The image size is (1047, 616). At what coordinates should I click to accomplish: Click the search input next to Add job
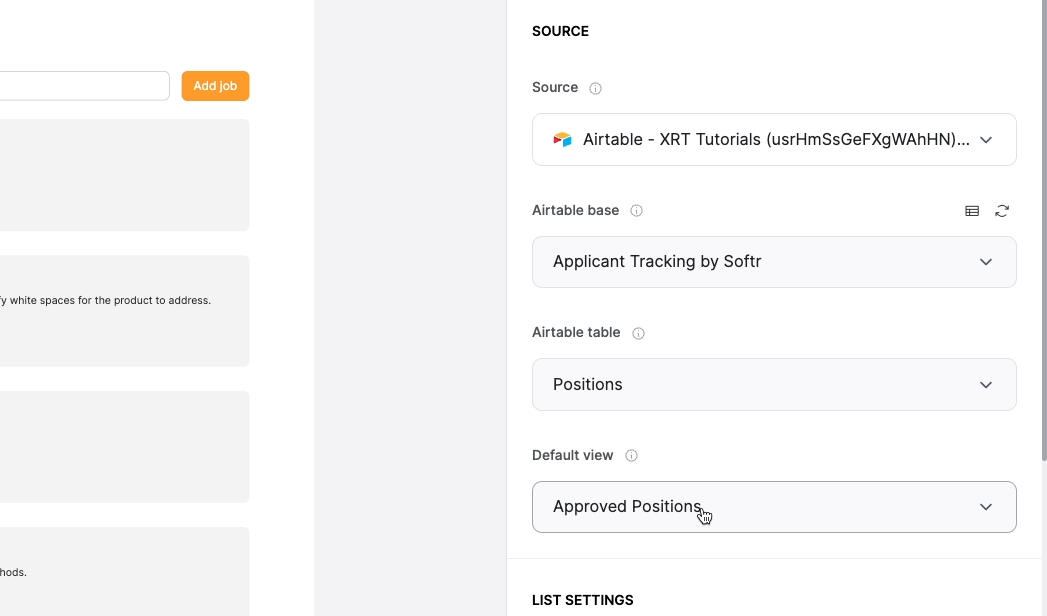point(84,86)
